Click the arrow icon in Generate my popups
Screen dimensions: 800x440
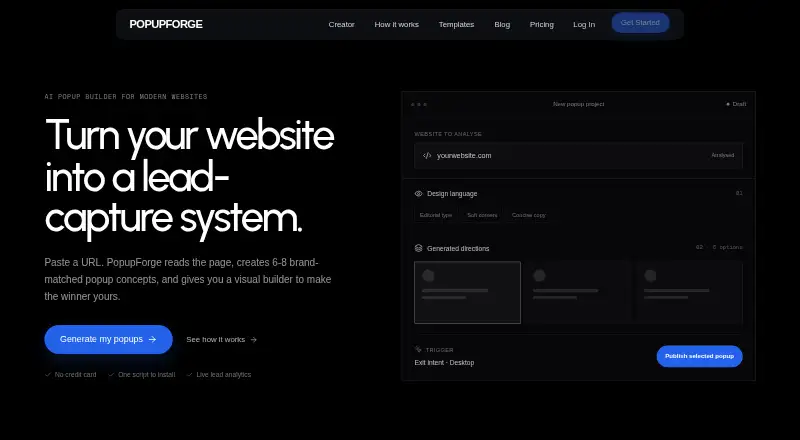152,339
